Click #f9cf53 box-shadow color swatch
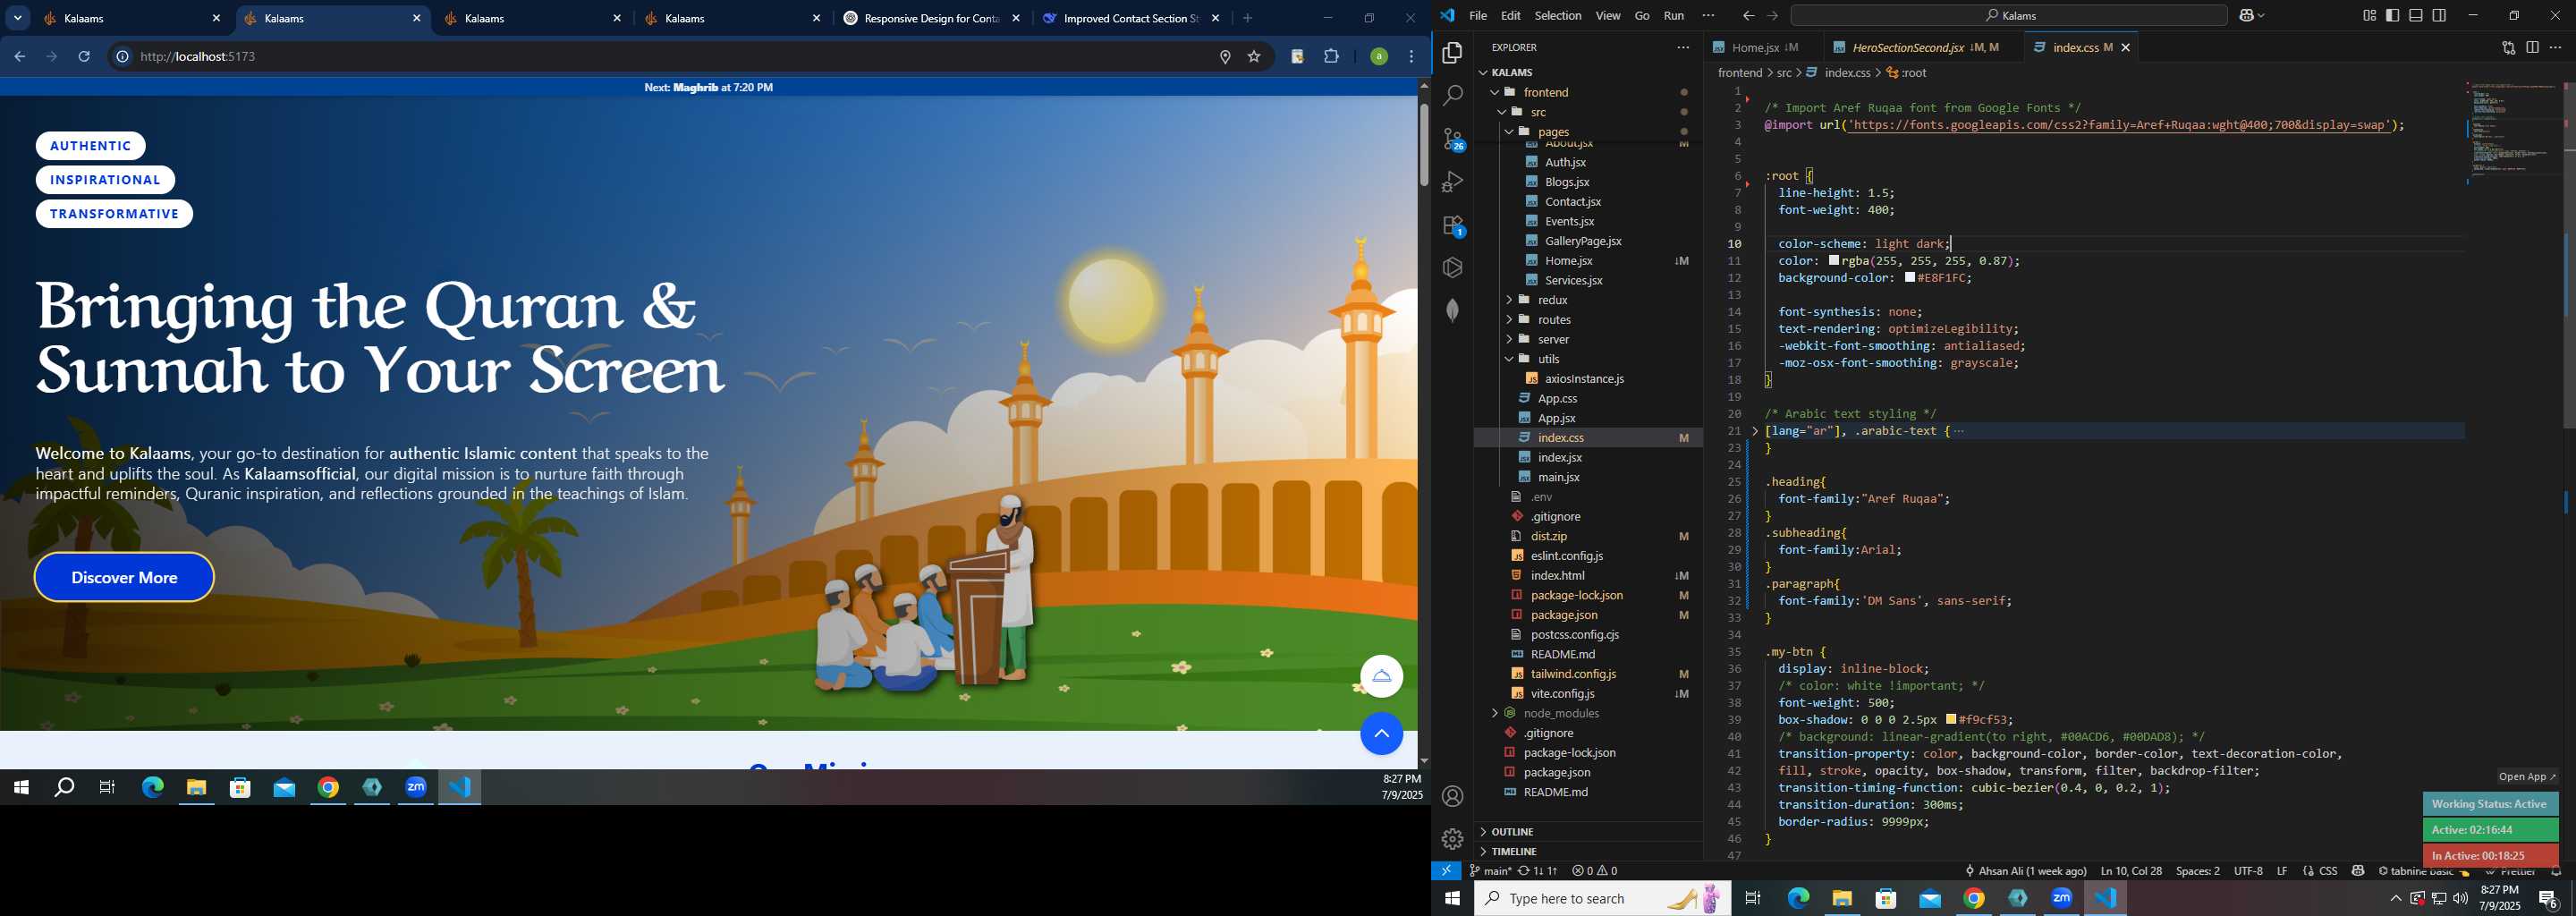2576x916 pixels. [x=1951, y=720]
